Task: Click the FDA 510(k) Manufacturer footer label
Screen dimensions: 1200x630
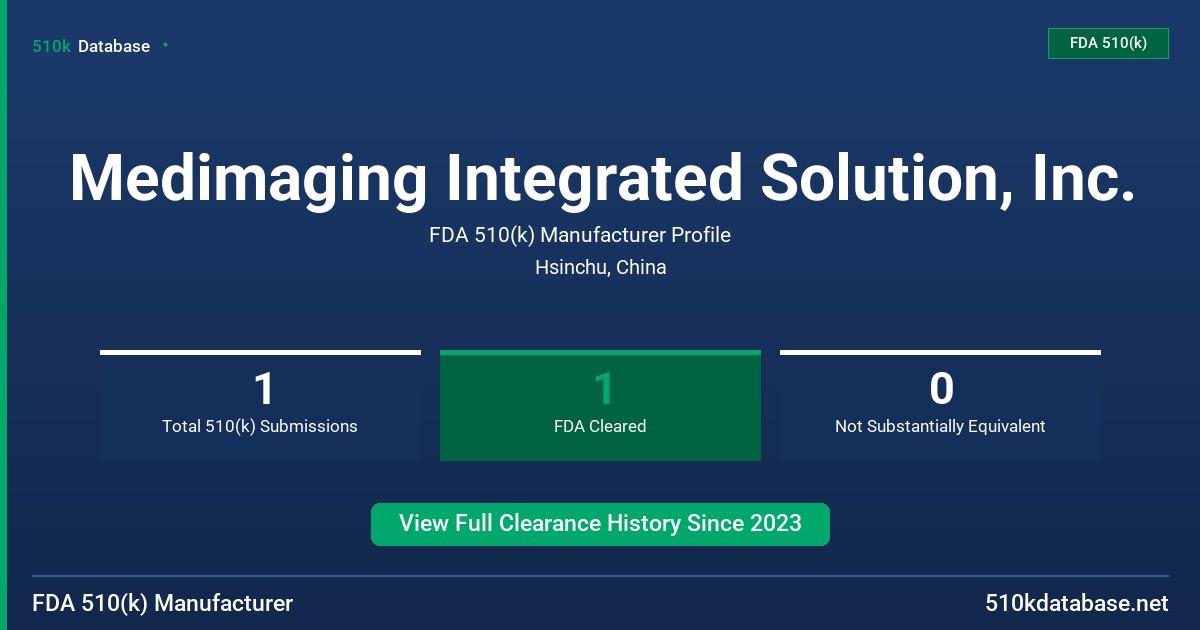Action: pyautogui.click(x=163, y=603)
